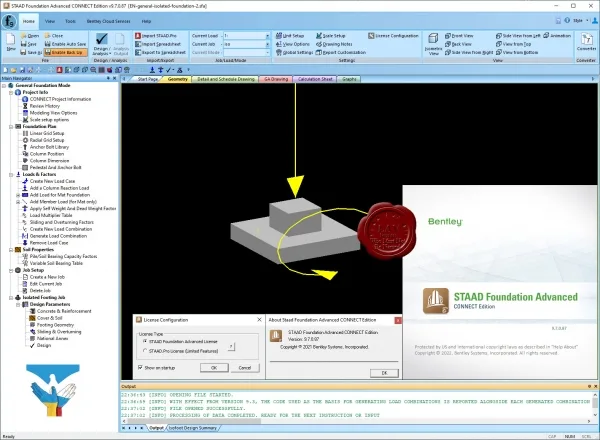This screenshot has height=440, width=600.
Task: Click Save in the File group
Action: pyautogui.click(x=29, y=44)
